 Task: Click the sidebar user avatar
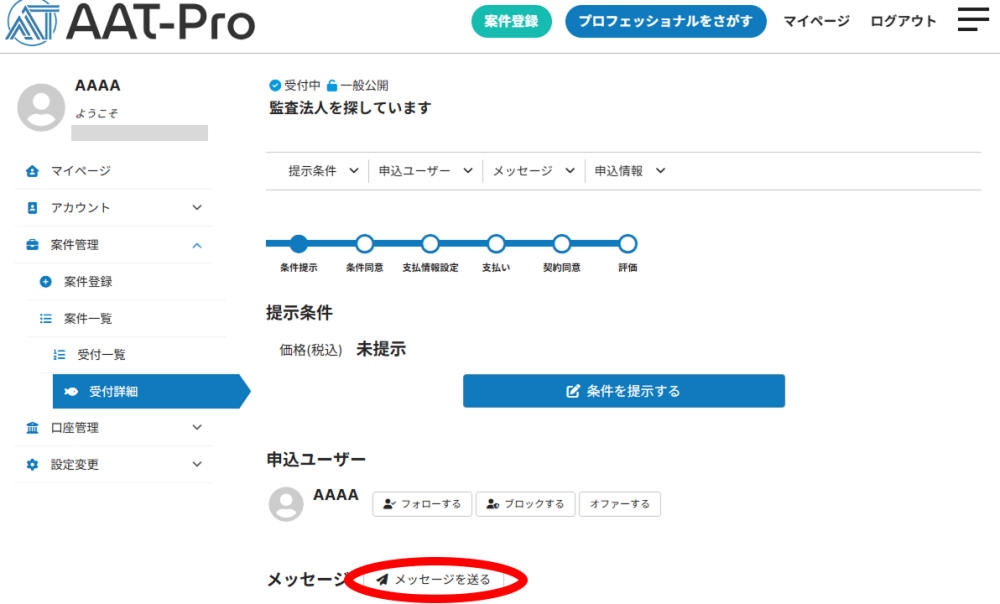pyautogui.click(x=41, y=107)
